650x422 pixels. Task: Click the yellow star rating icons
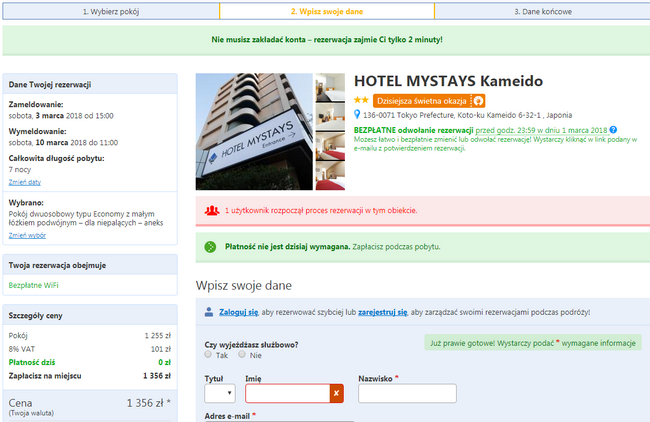361,100
